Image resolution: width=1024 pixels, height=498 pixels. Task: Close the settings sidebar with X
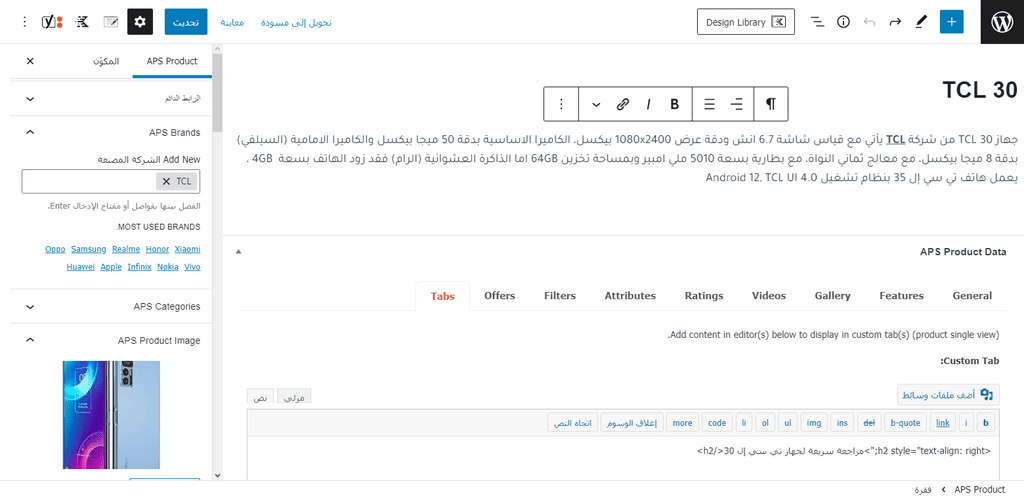pos(30,61)
